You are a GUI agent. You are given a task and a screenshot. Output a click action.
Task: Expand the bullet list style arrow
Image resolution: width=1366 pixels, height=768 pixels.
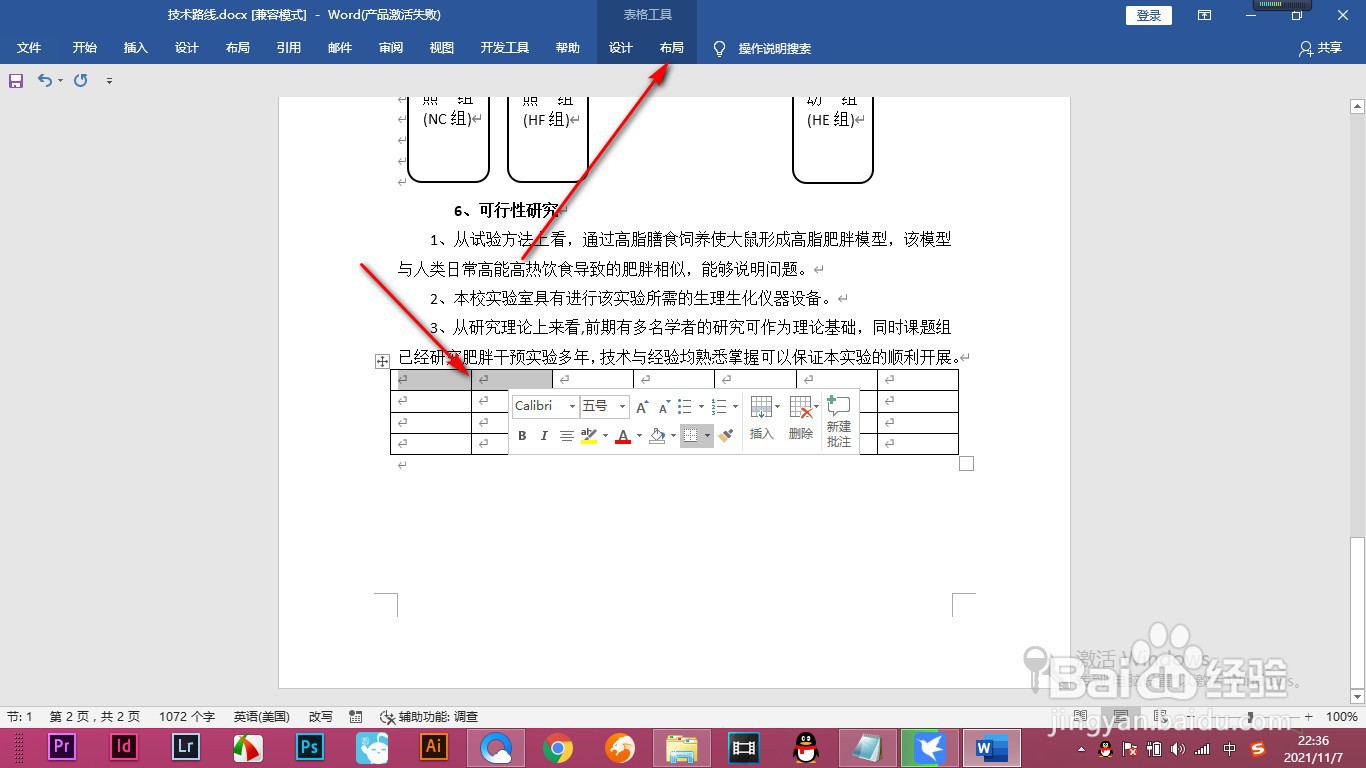[x=701, y=406]
